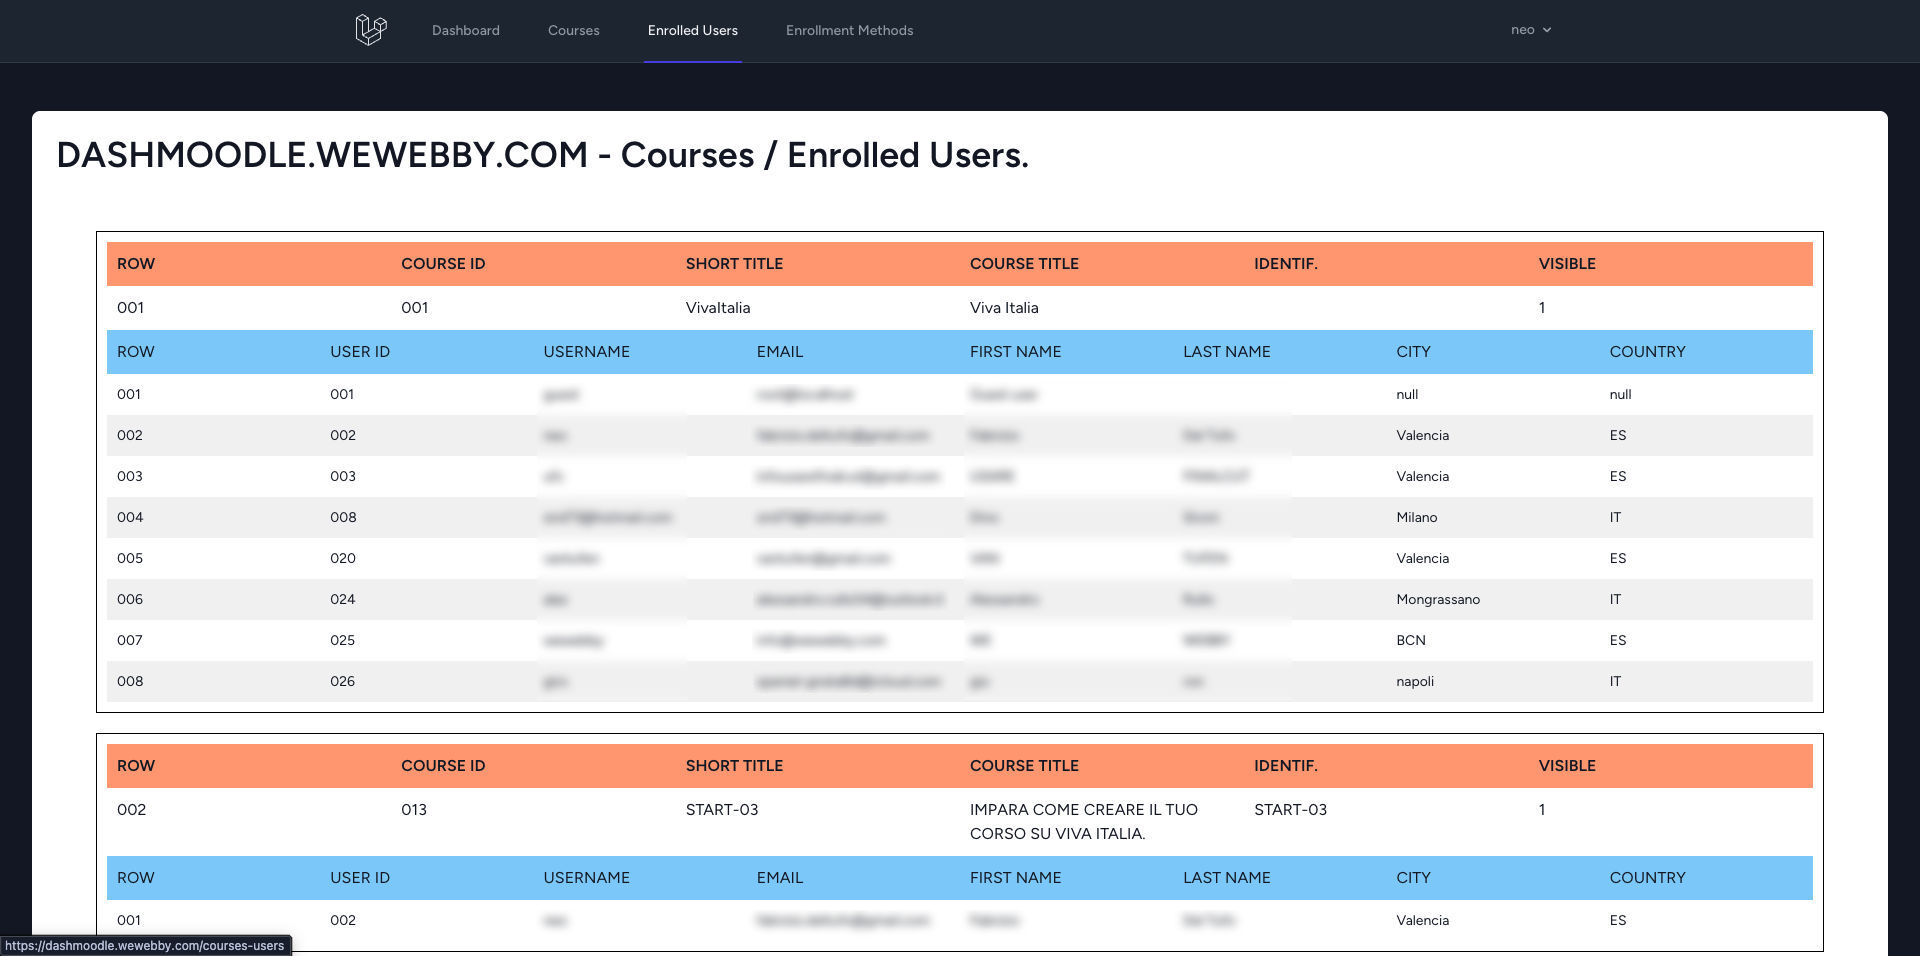Click user ID 008 cell
This screenshot has height=956, width=1920.
pyautogui.click(x=343, y=518)
